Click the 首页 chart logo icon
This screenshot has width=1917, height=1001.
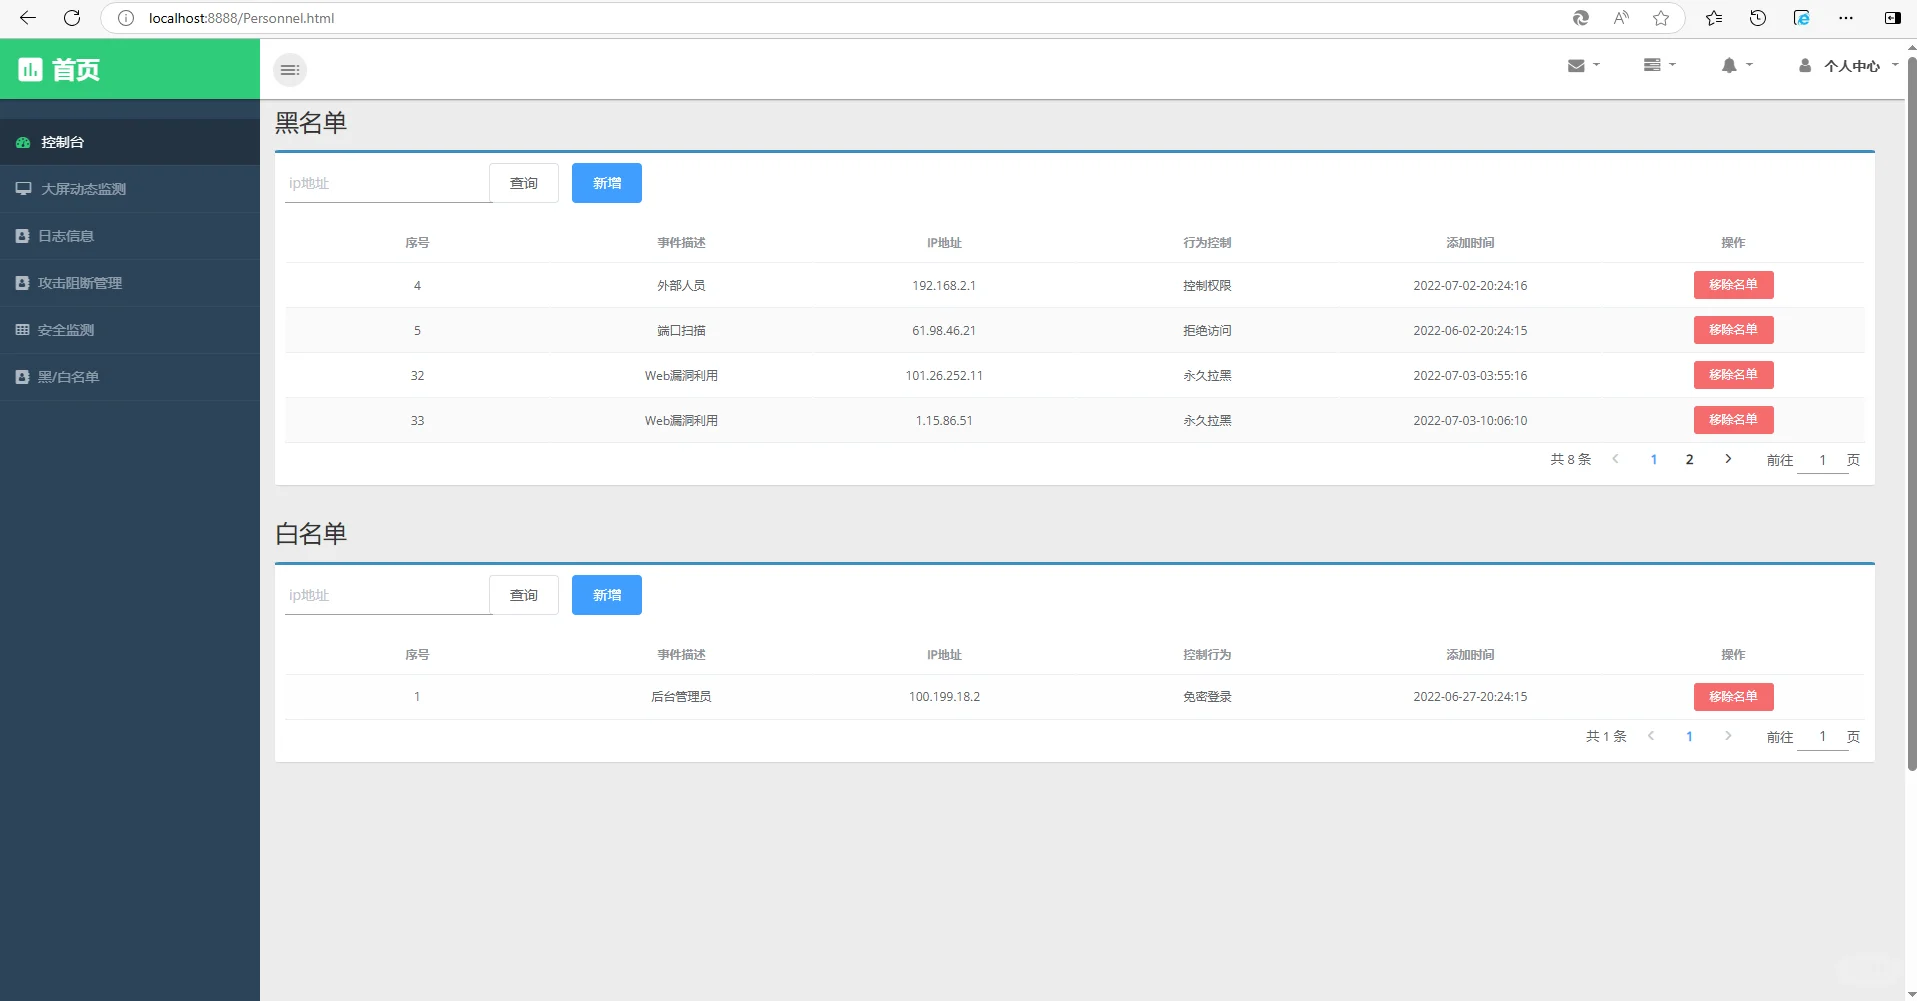[30, 69]
